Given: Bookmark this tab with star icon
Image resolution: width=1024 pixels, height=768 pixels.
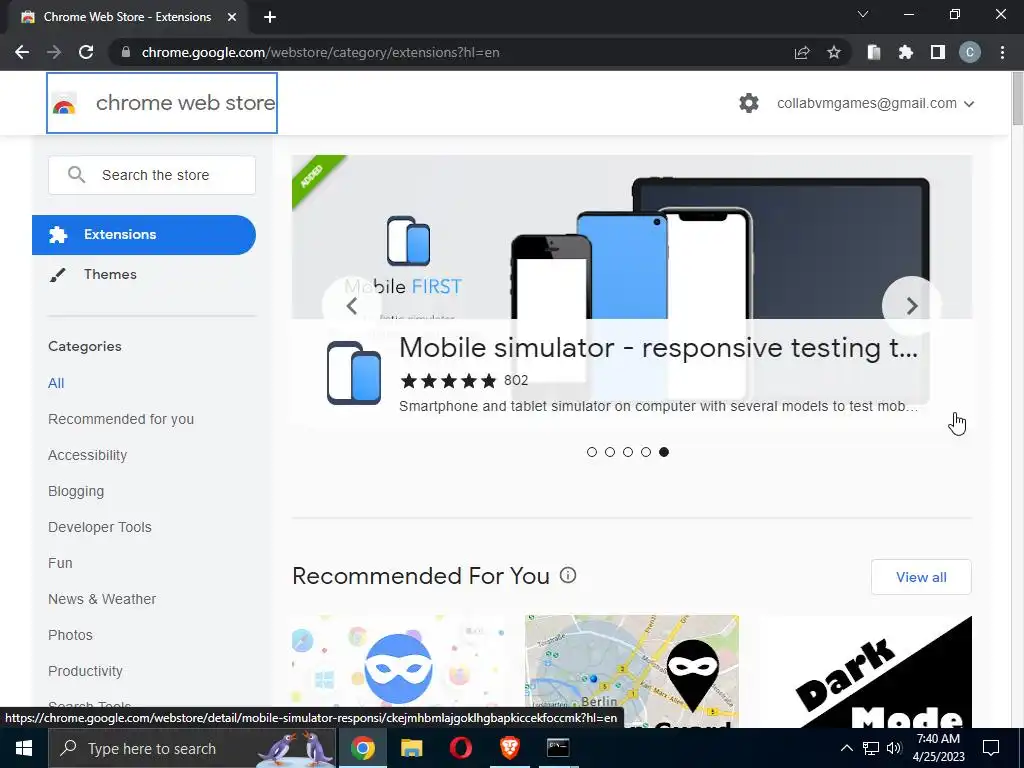Looking at the screenshot, I should click(x=834, y=52).
